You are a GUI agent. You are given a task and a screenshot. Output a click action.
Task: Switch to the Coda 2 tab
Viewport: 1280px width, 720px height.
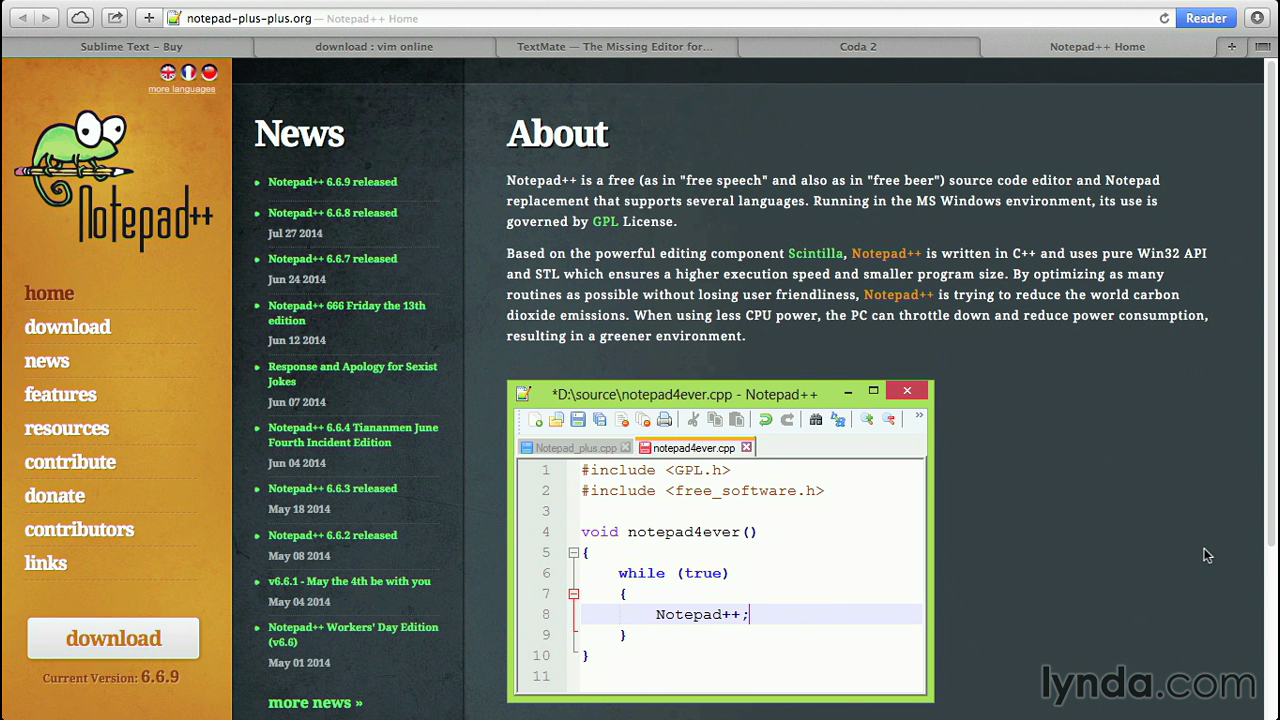tap(858, 46)
